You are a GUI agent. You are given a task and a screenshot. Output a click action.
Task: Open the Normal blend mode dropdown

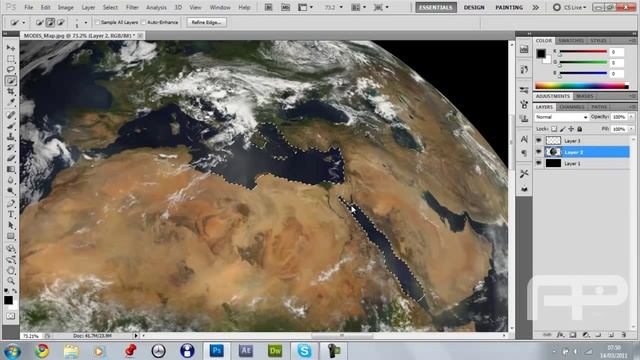562,117
